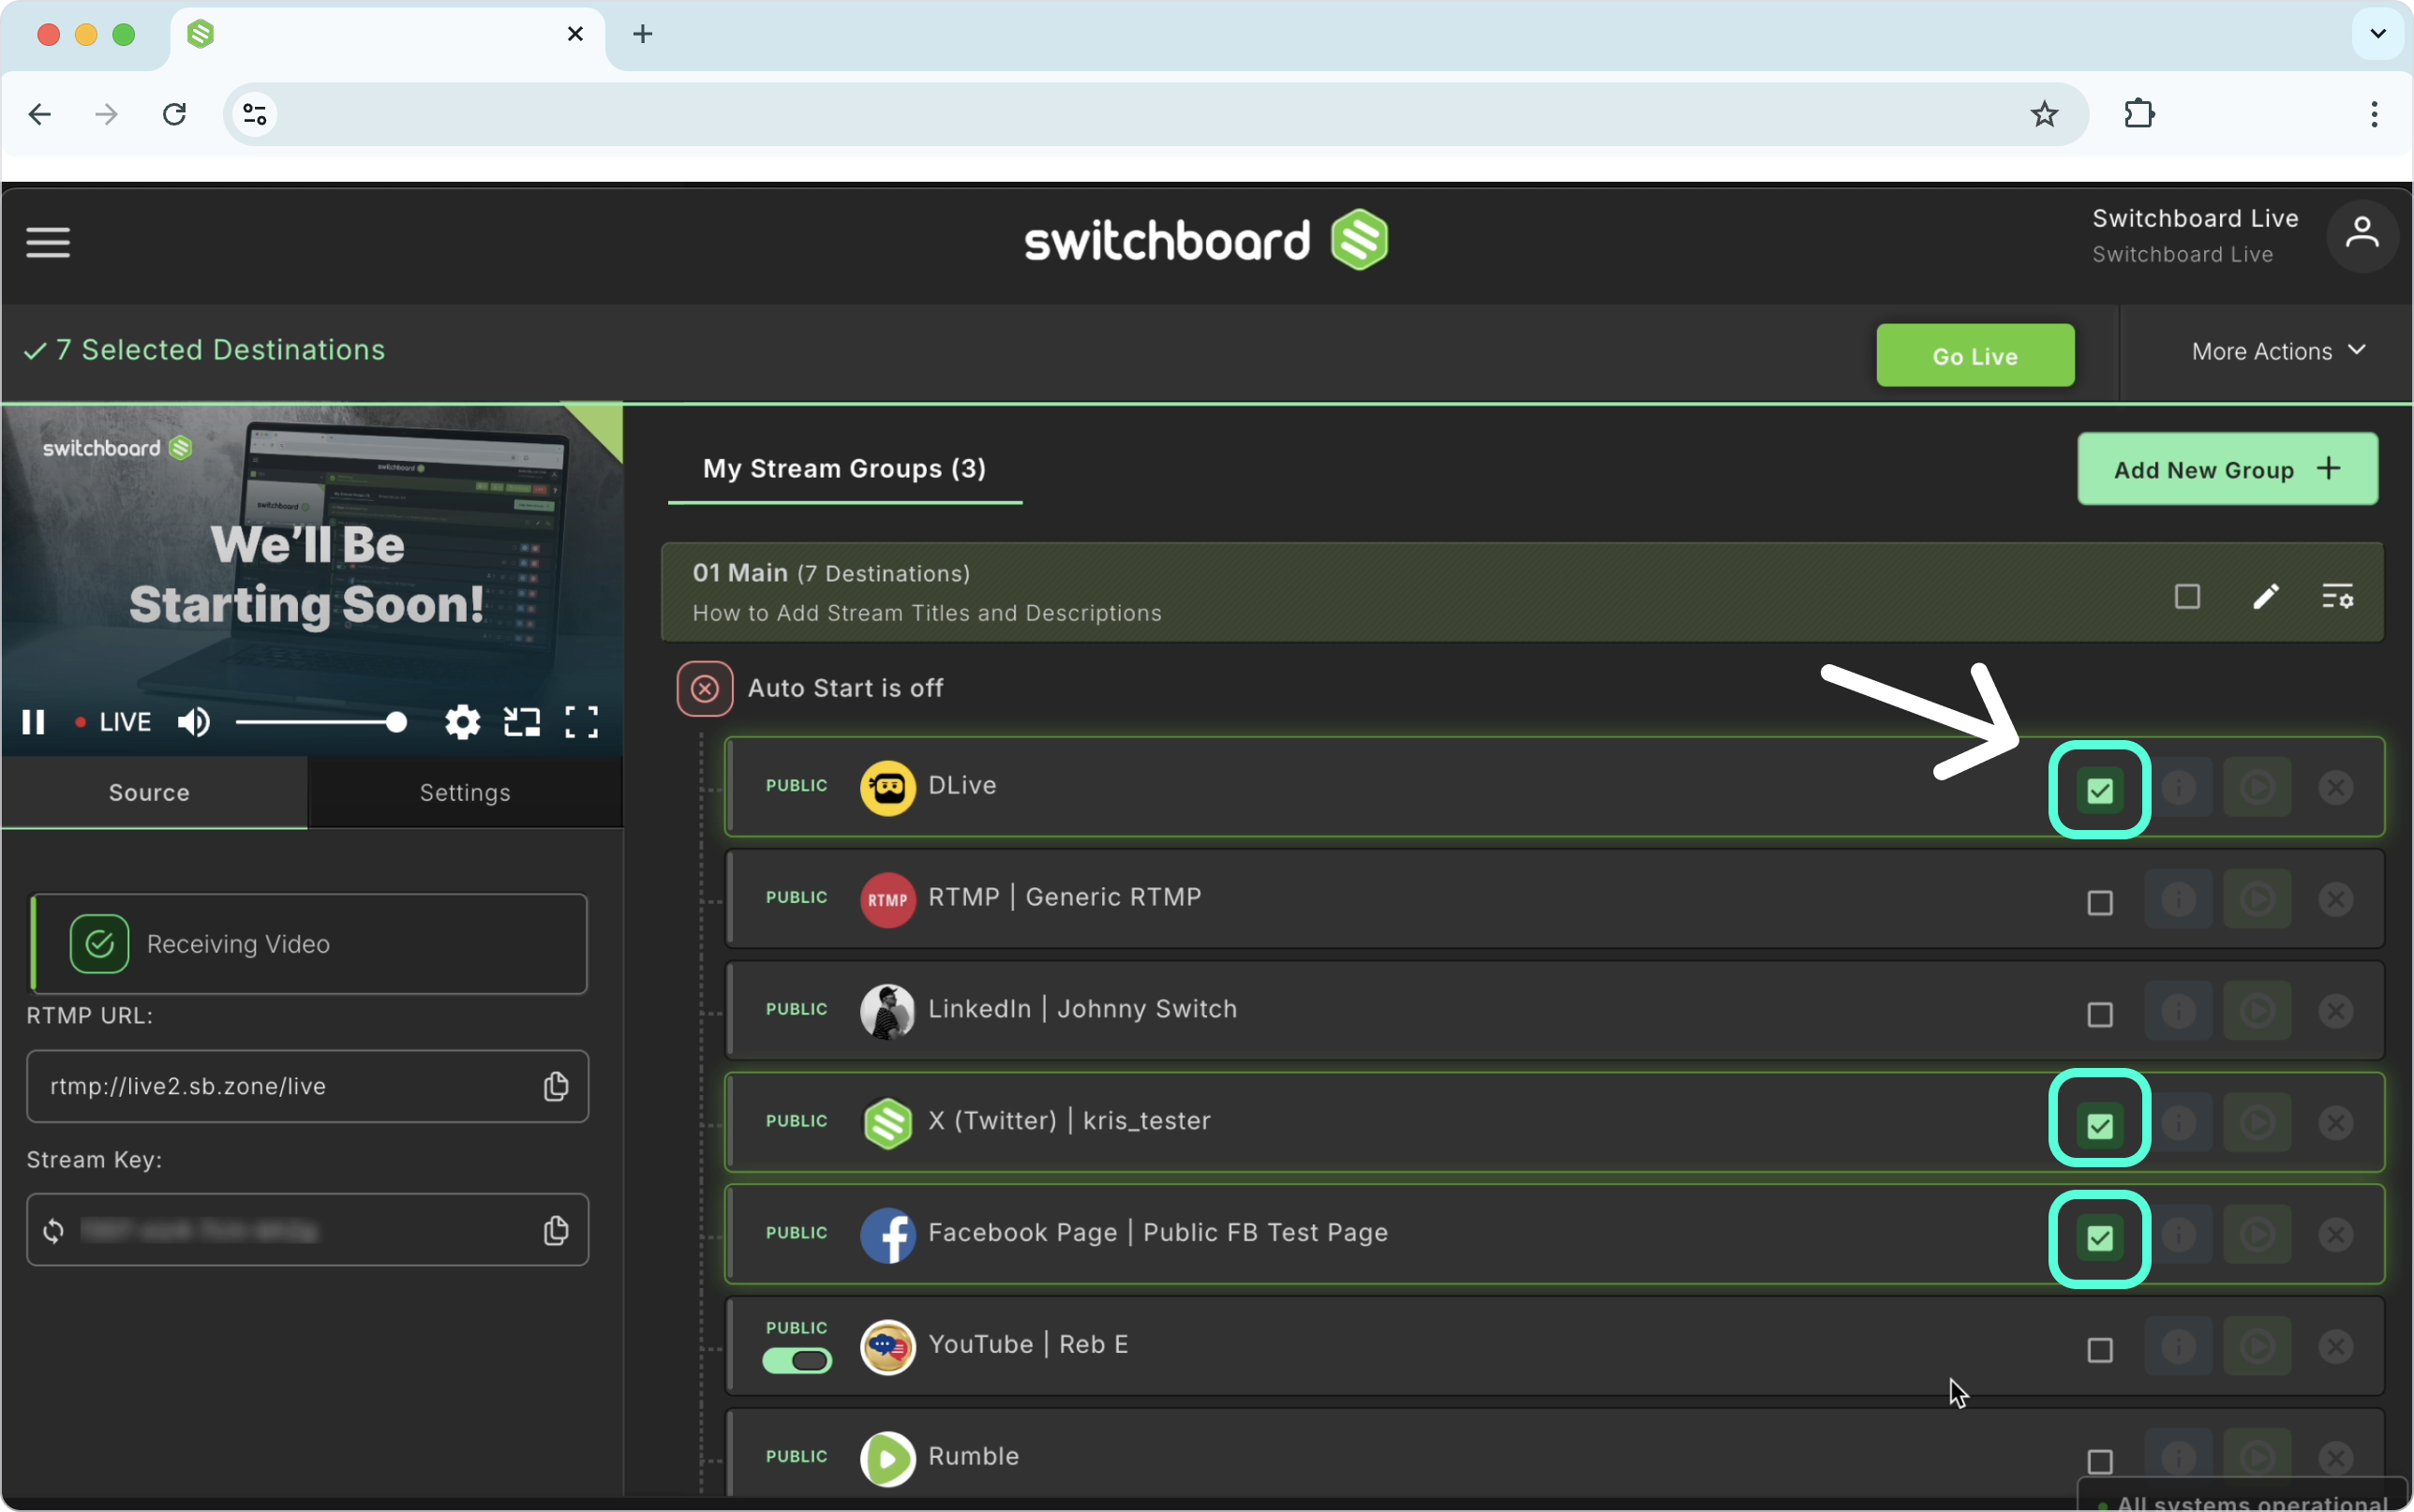The width and height of the screenshot is (2414, 1512).
Task: Start the LinkedIn Johnny Switch stream
Action: click(2257, 1012)
